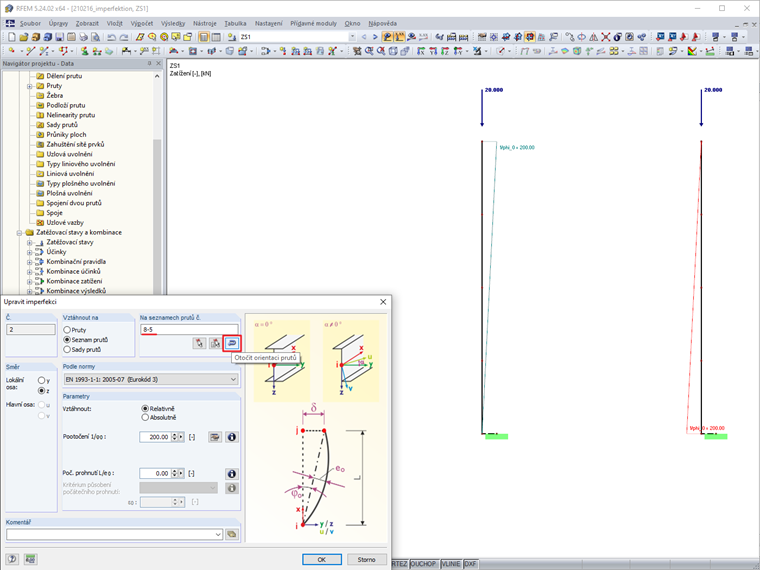Click the units and decimals icon in dialog
Image resolution: width=760 pixels, height=570 pixels.
(x=31, y=559)
